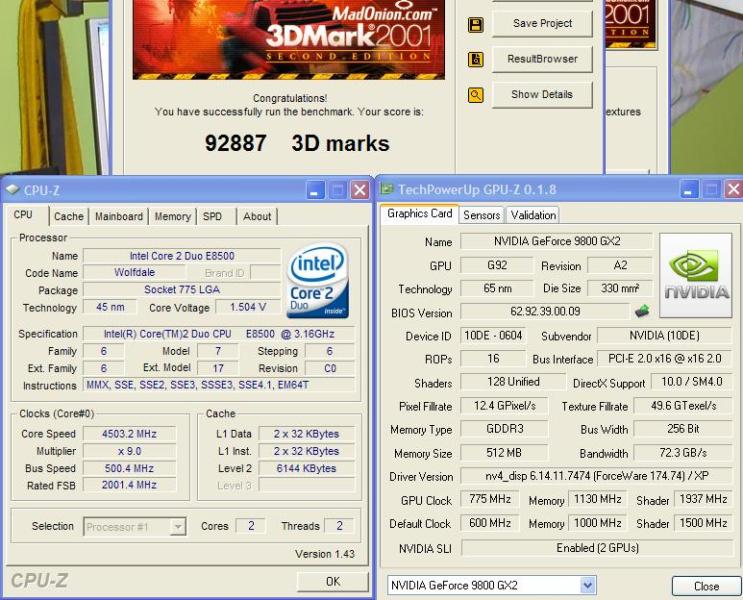Click the 4503.2 MHz core speed value
Viewport: 743px width, 600px height.
pos(129,434)
